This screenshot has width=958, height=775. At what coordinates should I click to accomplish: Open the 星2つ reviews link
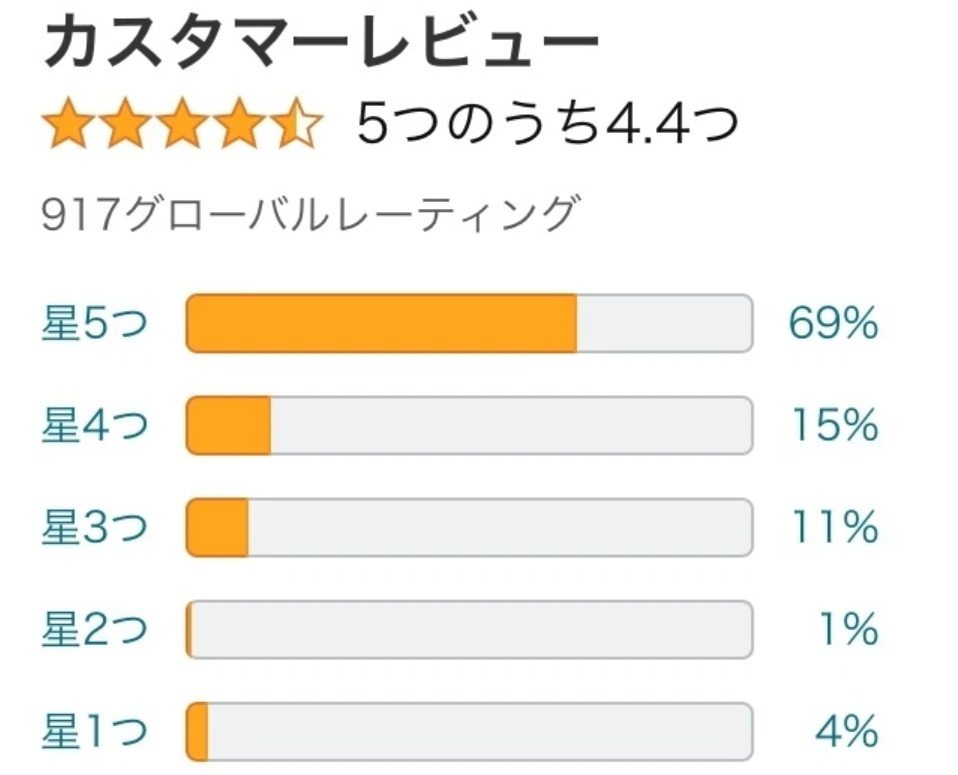[95, 630]
